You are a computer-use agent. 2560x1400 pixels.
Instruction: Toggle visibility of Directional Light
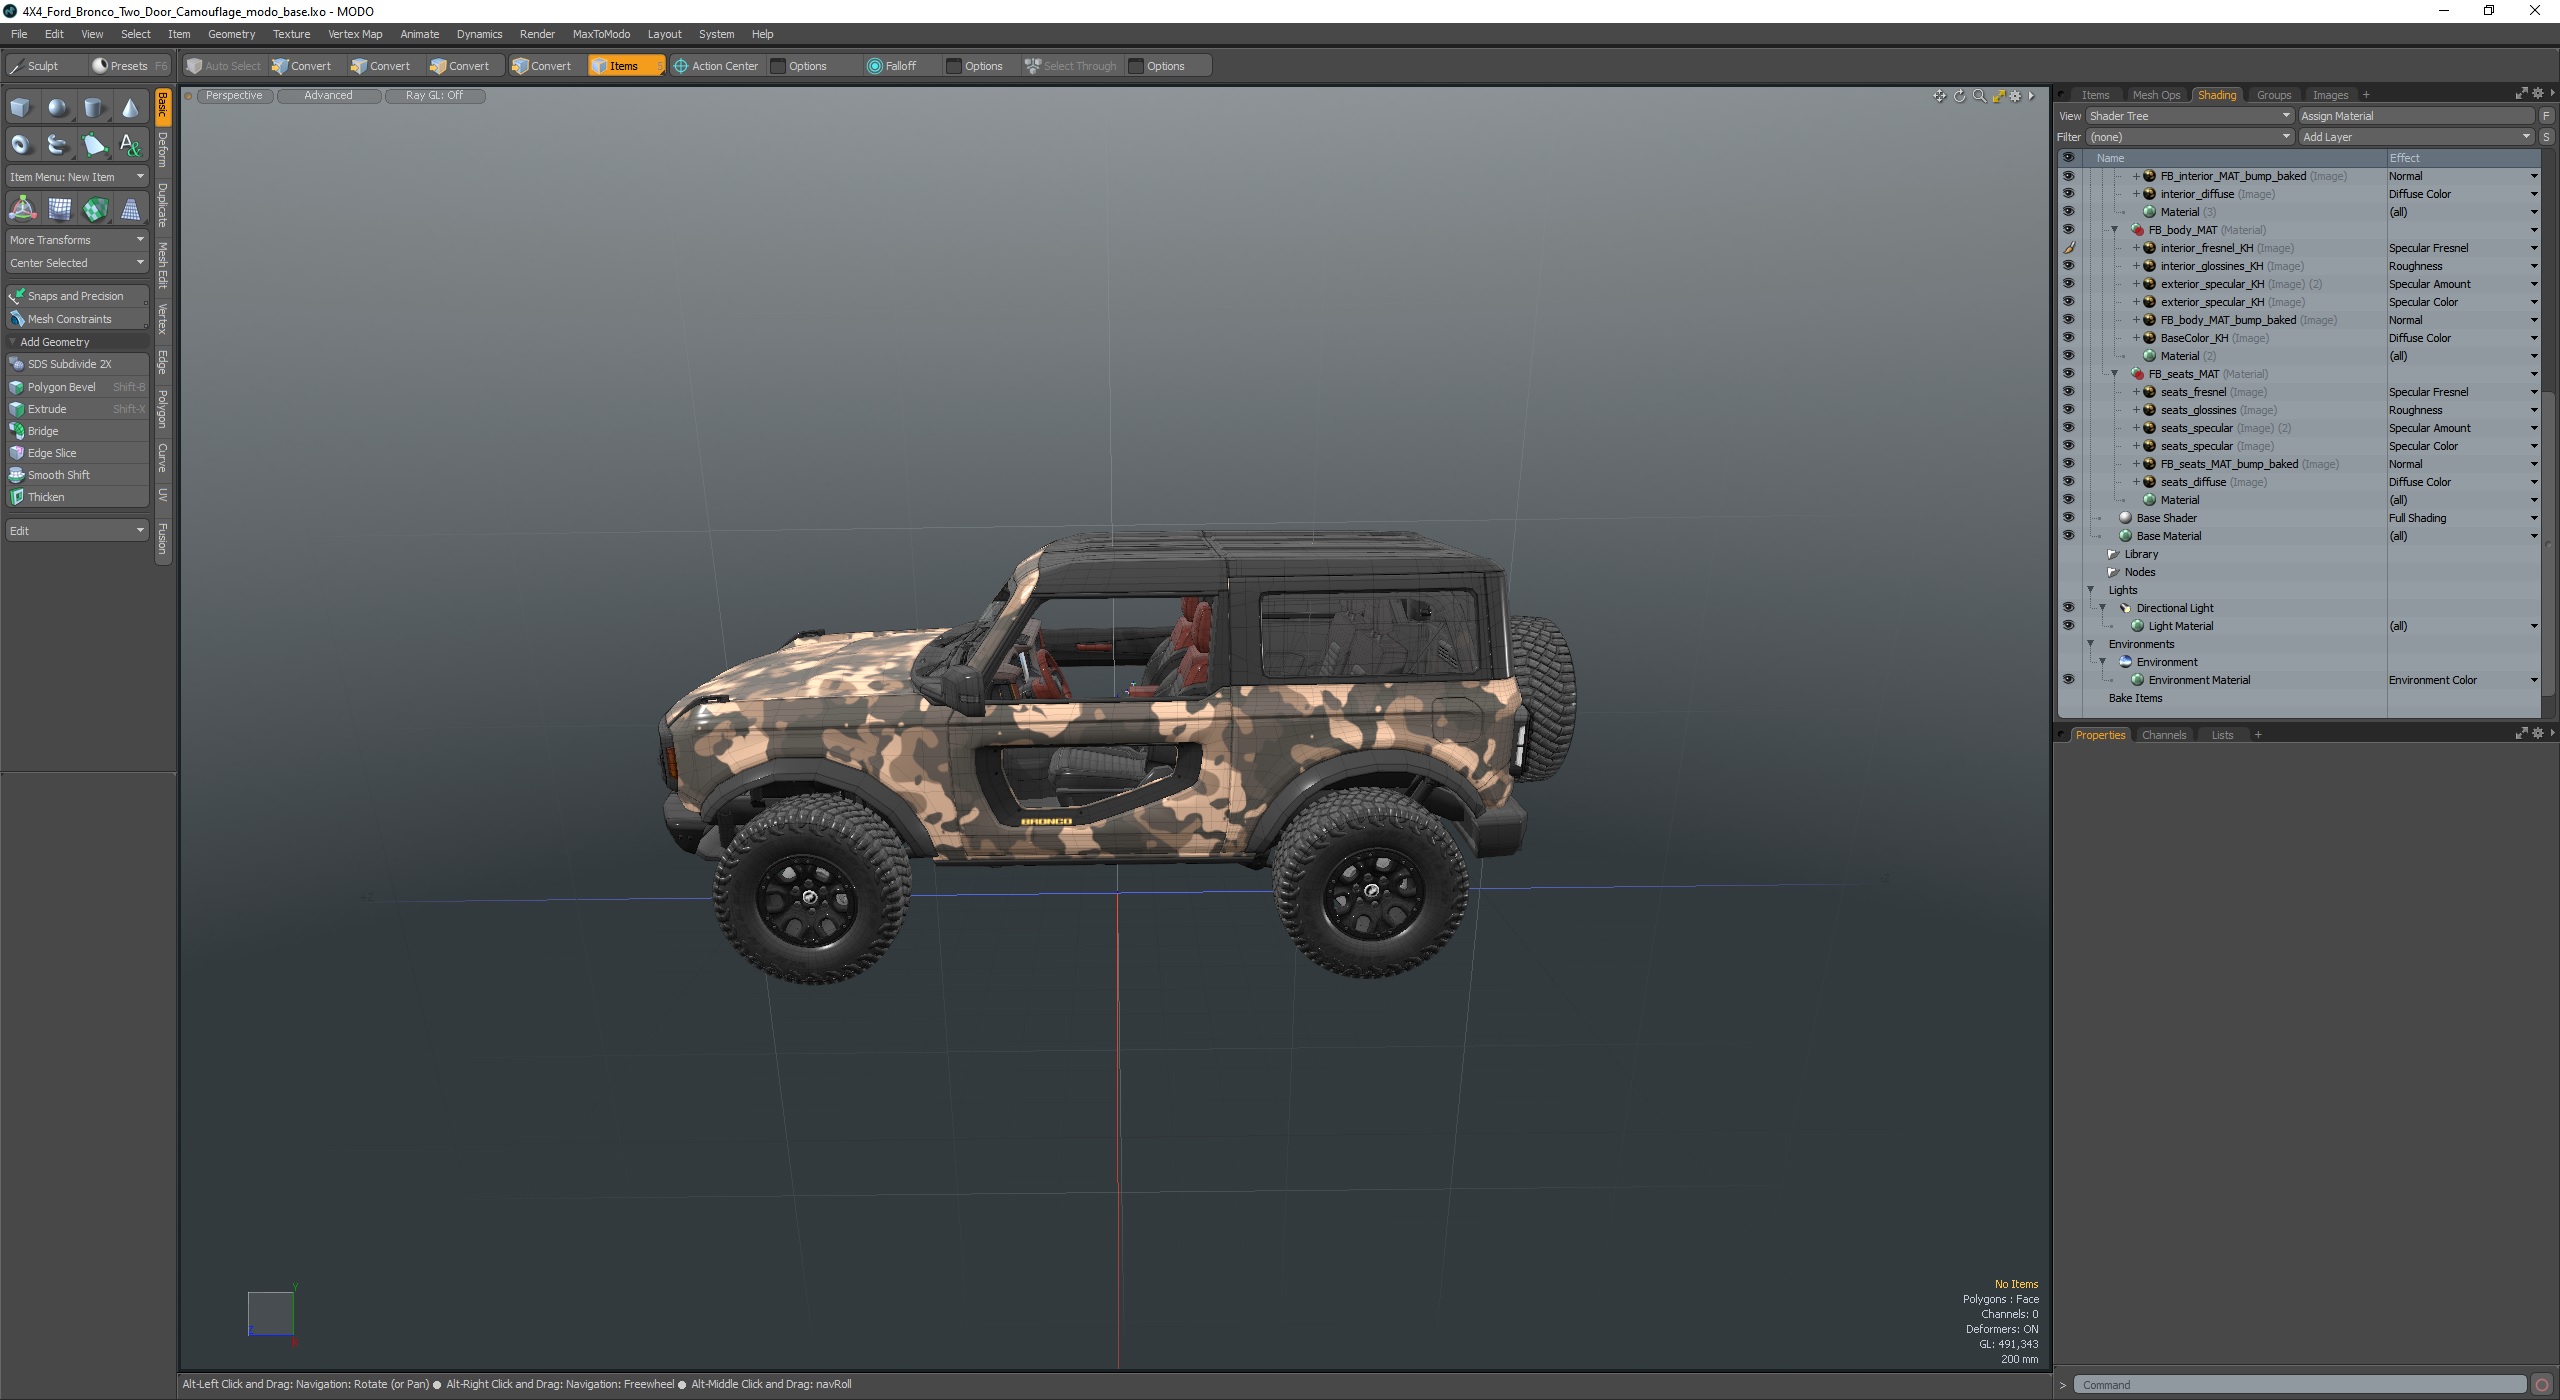(x=2068, y=608)
